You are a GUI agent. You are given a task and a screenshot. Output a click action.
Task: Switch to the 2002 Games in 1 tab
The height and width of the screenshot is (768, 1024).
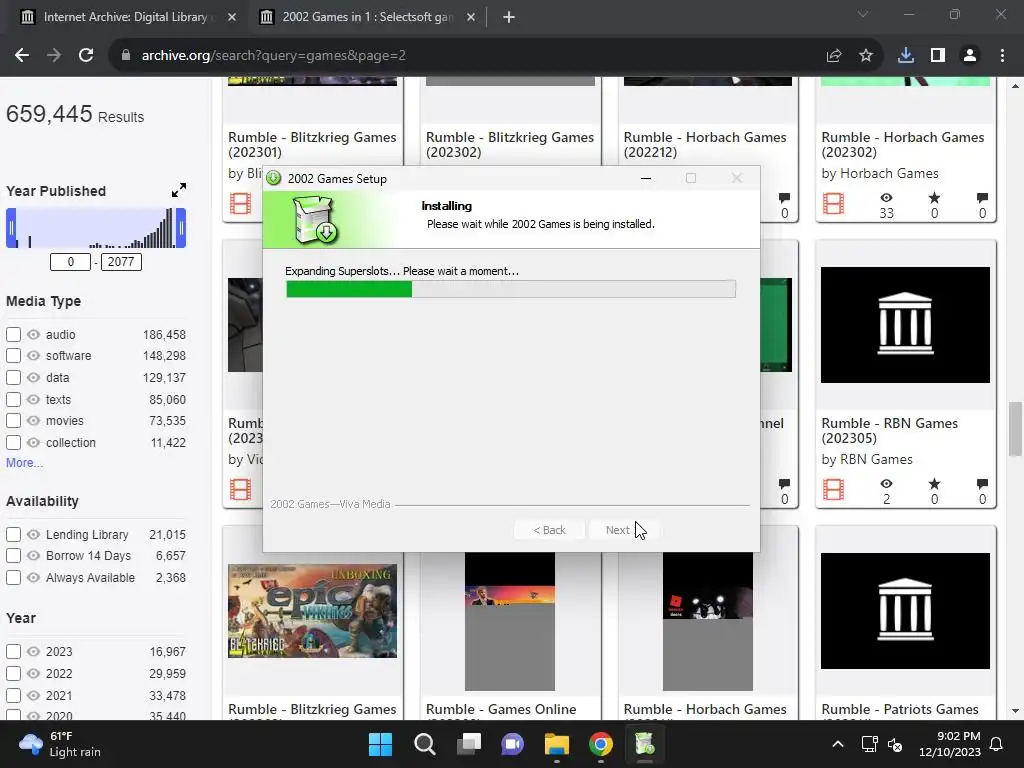pyautogui.click(x=366, y=17)
